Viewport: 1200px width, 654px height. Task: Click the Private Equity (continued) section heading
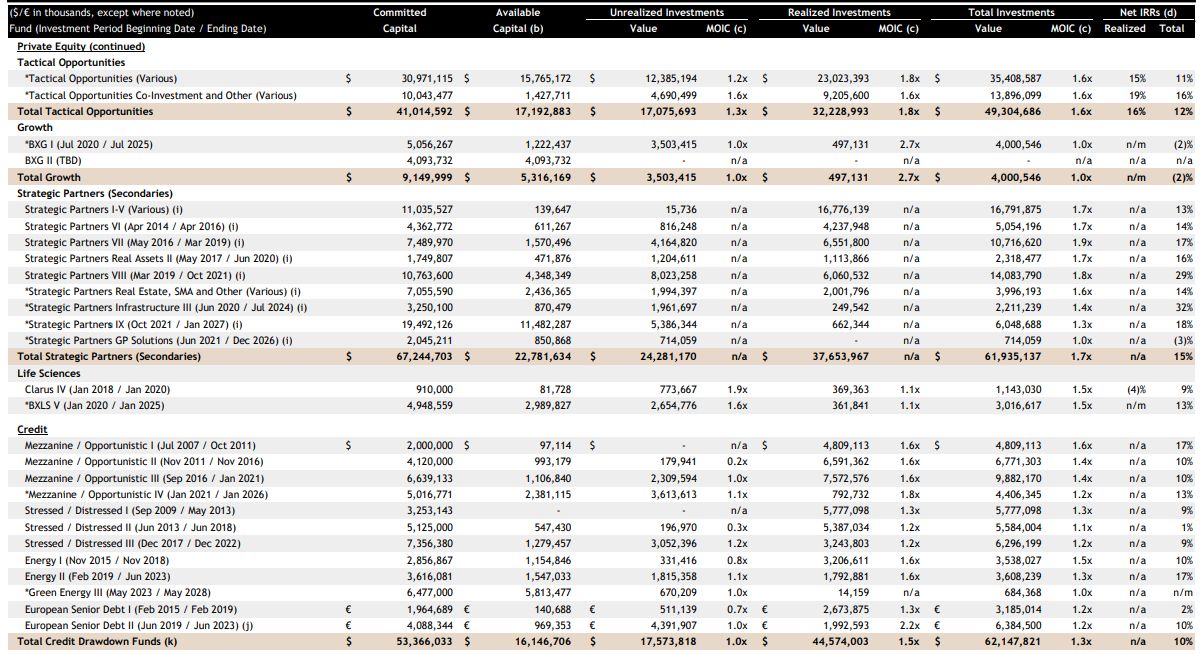tap(81, 47)
